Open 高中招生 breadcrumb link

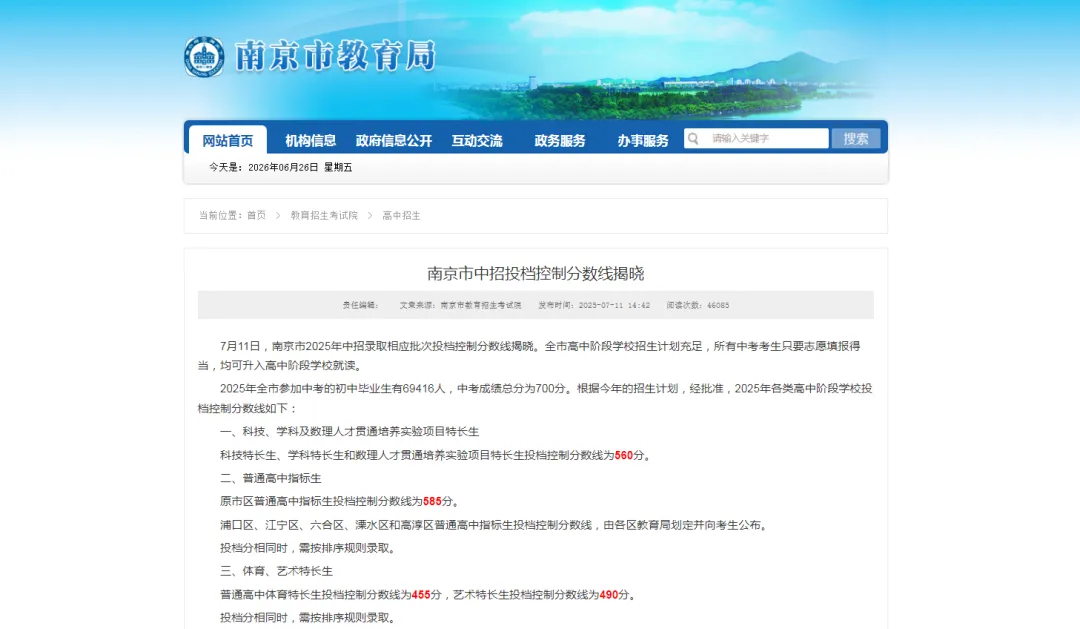tap(401, 216)
